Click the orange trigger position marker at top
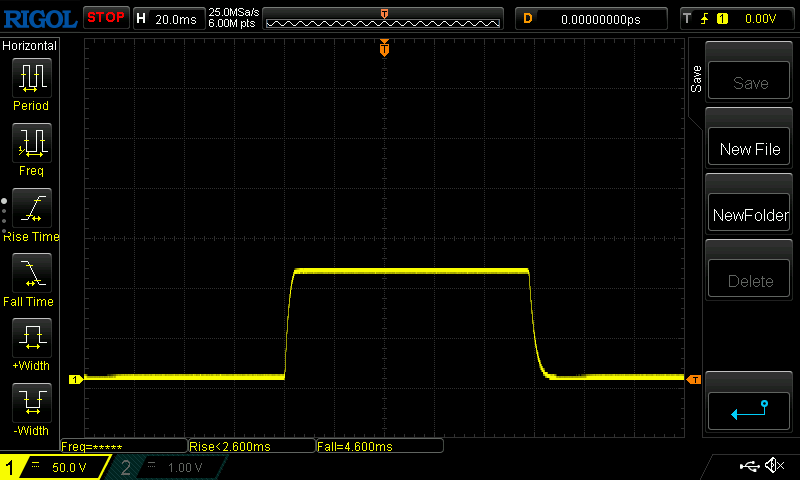 384,48
